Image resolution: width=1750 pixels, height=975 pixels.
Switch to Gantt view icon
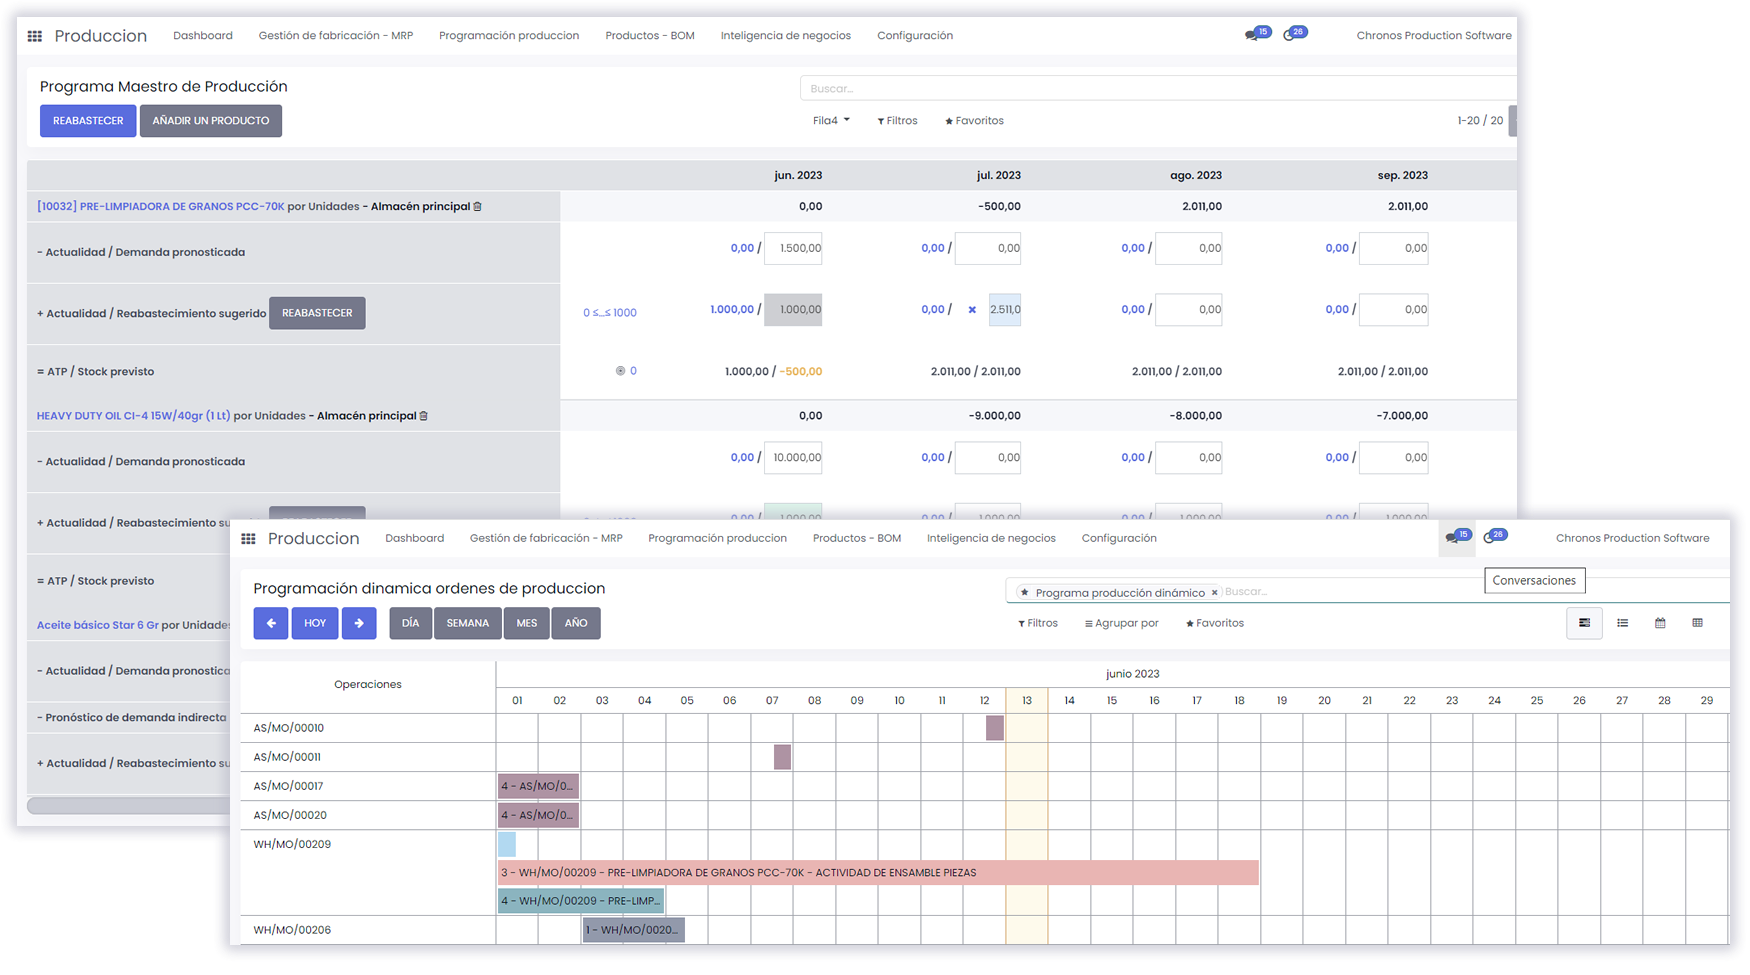pyautogui.click(x=1584, y=623)
